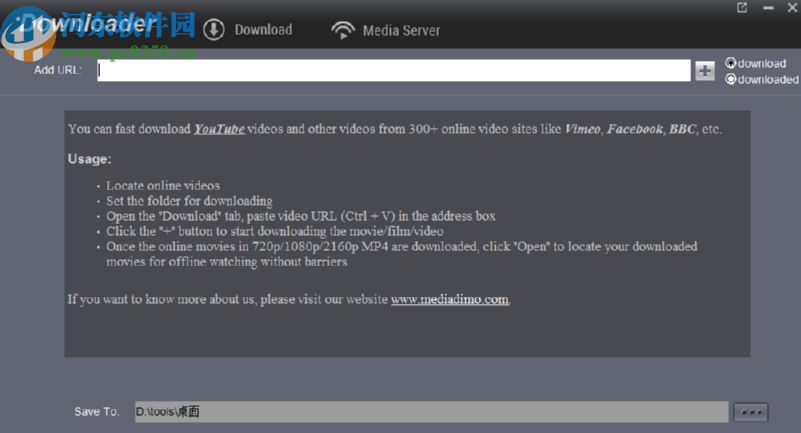This screenshot has height=433, width=801.
Task: Open folder browser with three-dots button
Action: coord(750,412)
